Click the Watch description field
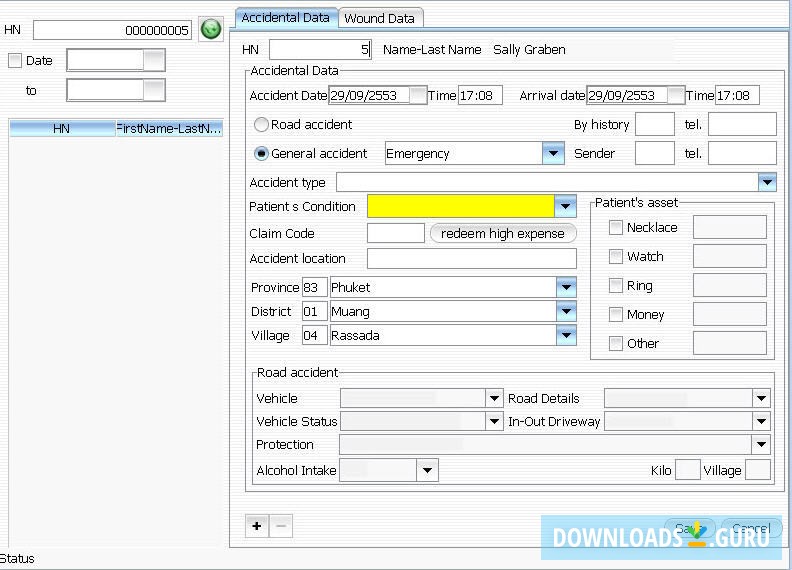 pyautogui.click(x=730, y=256)
